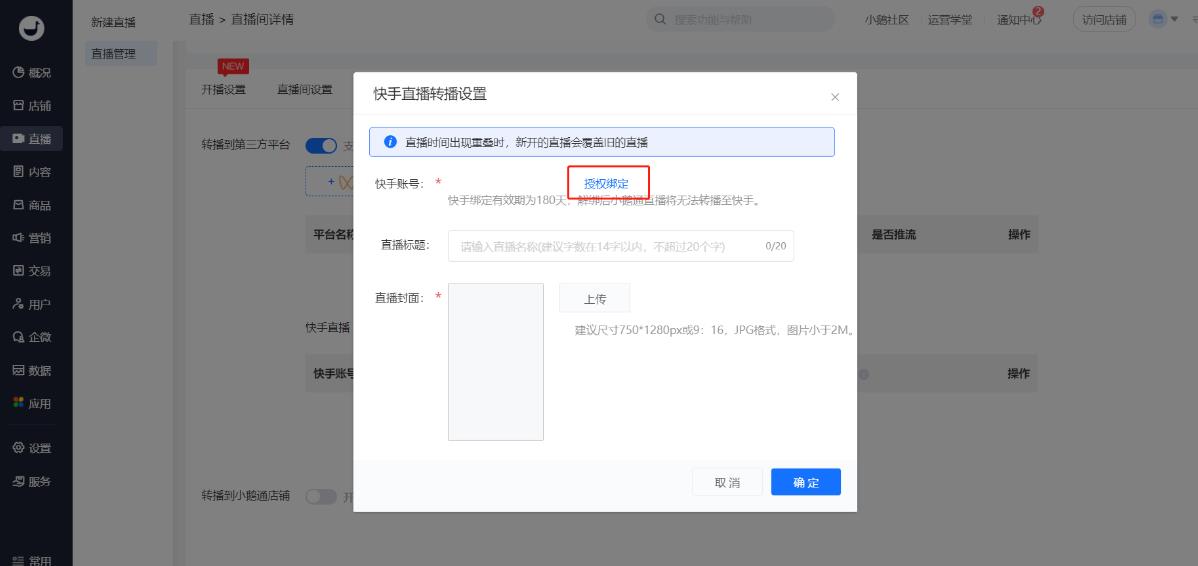Open the 常用 shortcuts item
Viewport: 1198px width, 566px height.
(x=32, y=561)
